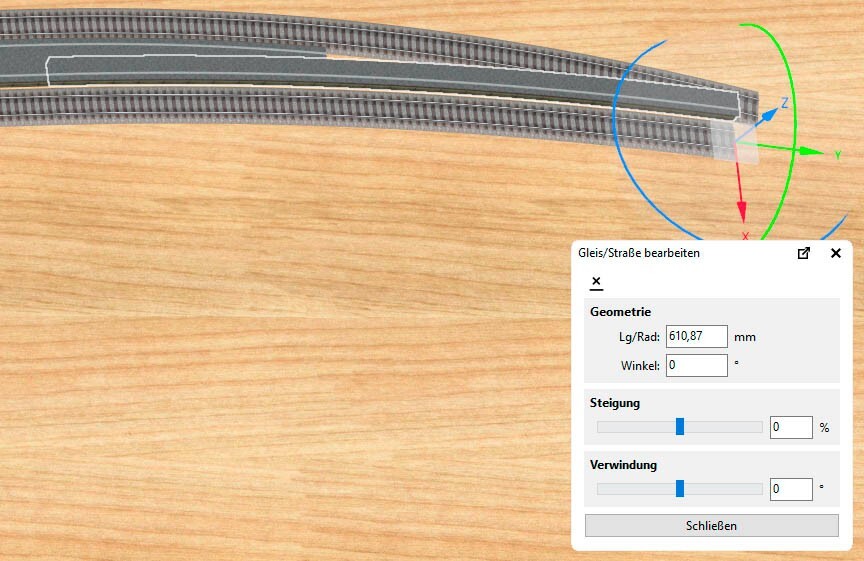The image size is (864, 561).
Task: Click the Winkel angle input field
Action: click(x=696, y=365)
